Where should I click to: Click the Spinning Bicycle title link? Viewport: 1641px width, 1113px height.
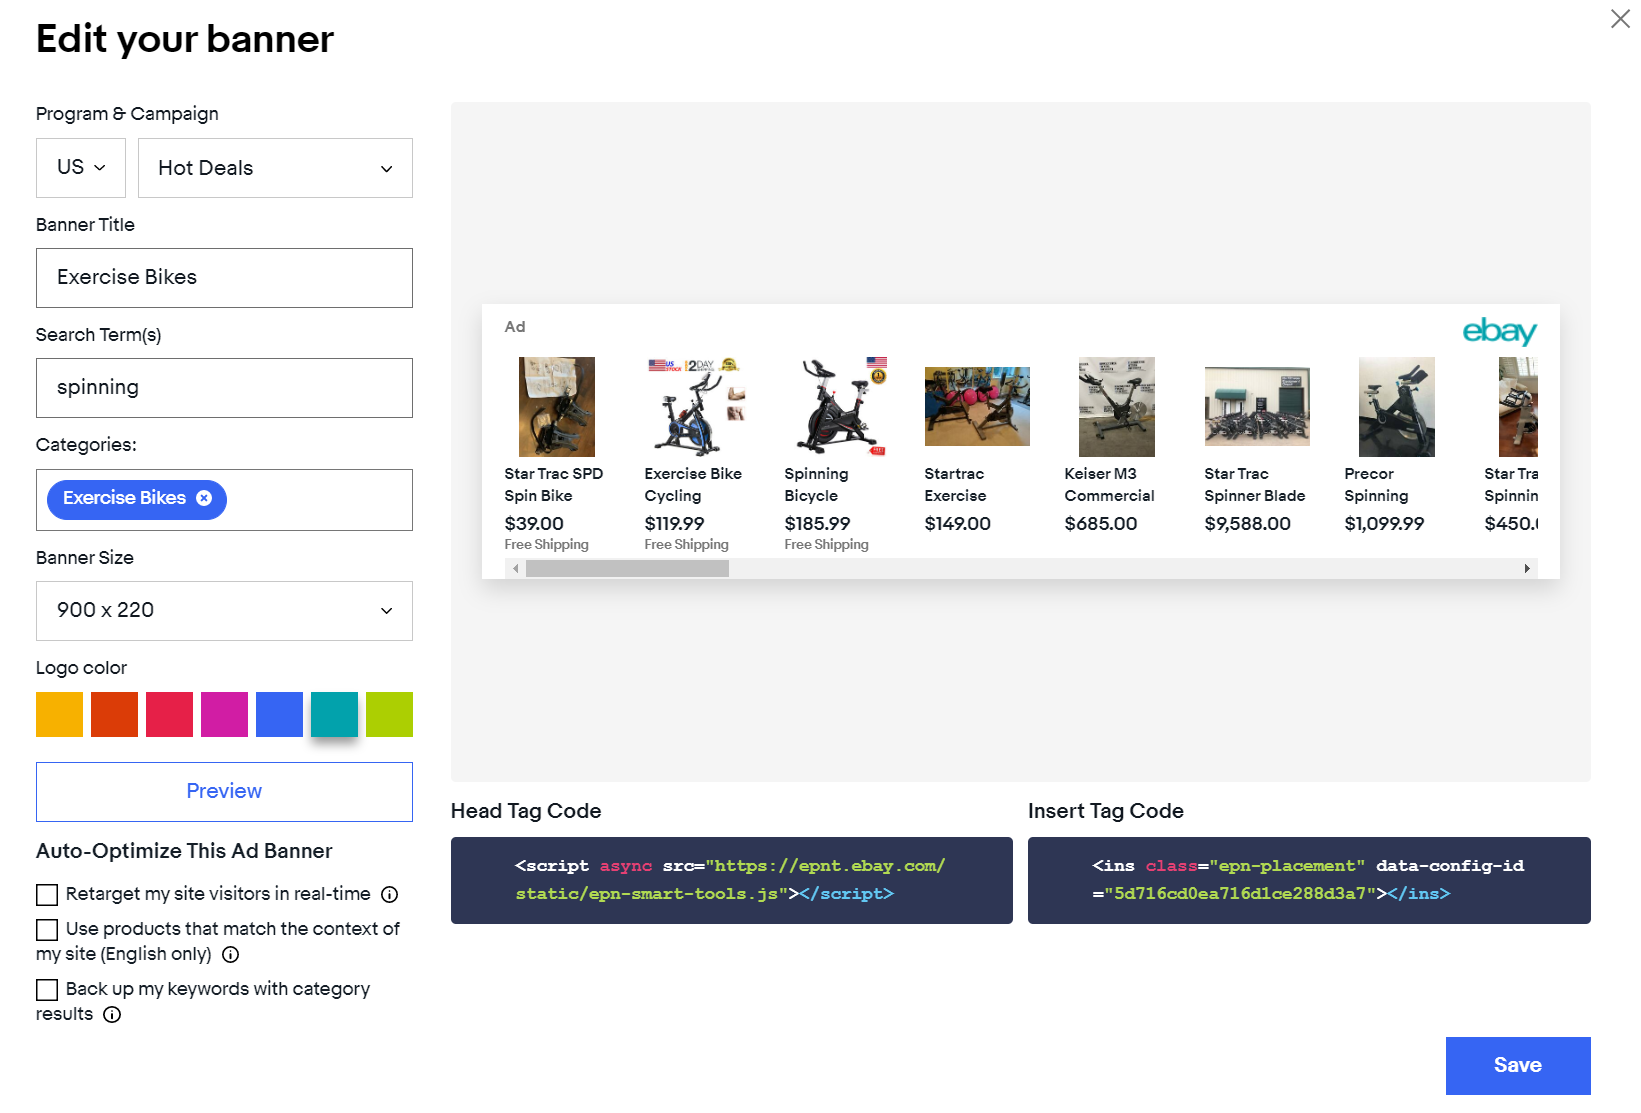(x=817, y=485)
